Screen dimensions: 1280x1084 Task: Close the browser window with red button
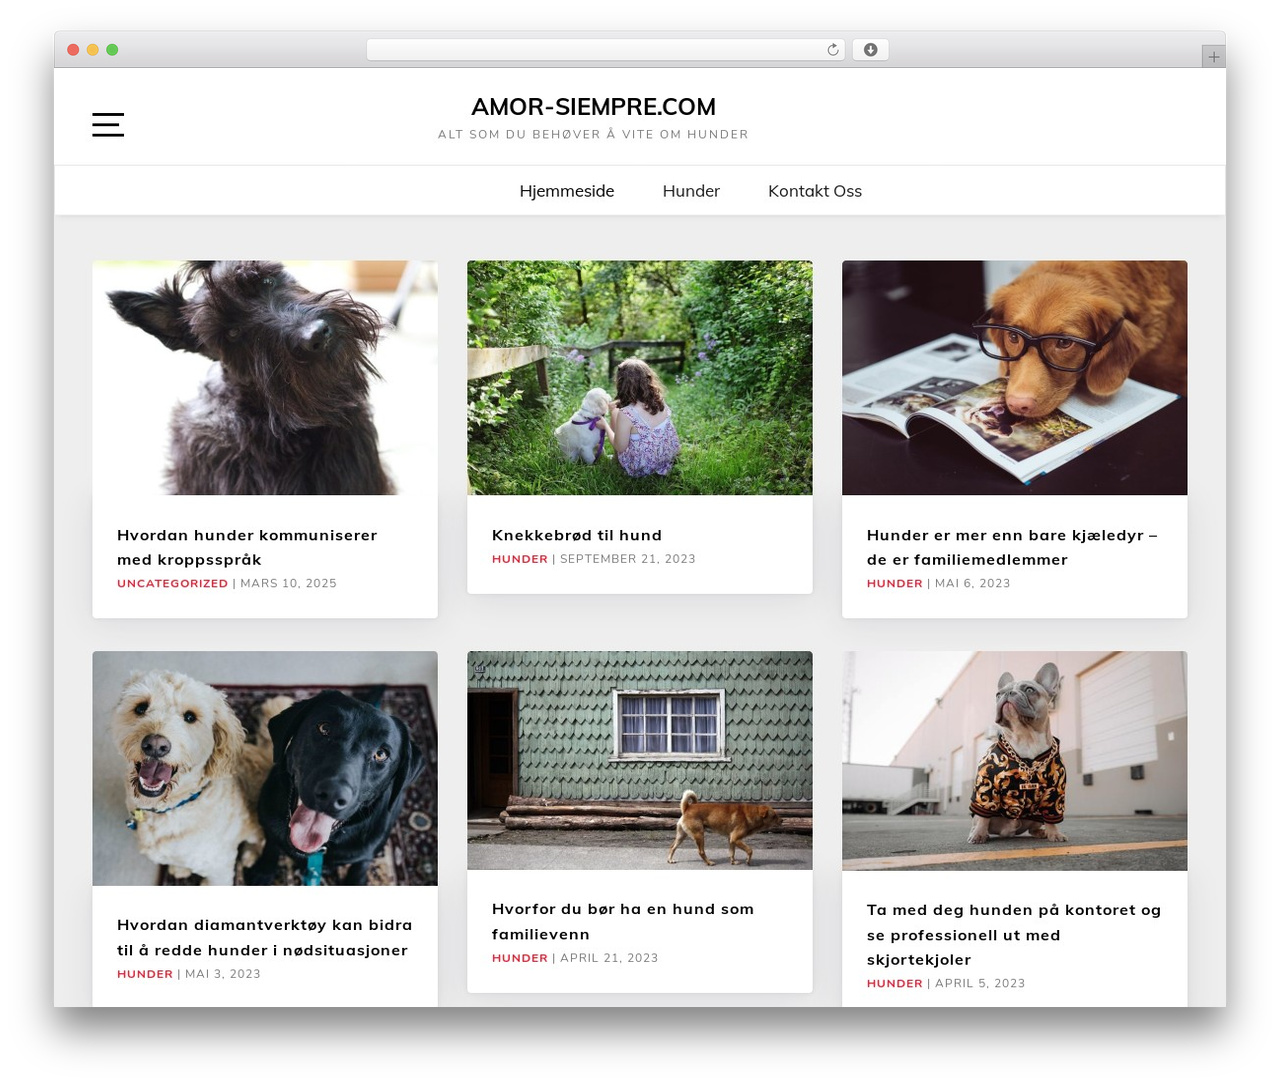(73, 50)
